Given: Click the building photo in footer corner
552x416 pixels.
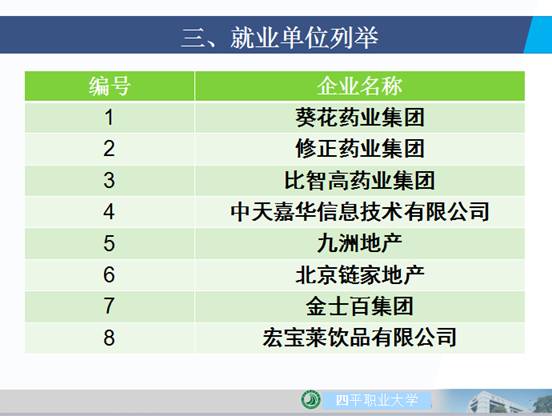Looking at the screenshot, I should pyautogui.click(x=500, y=401).
